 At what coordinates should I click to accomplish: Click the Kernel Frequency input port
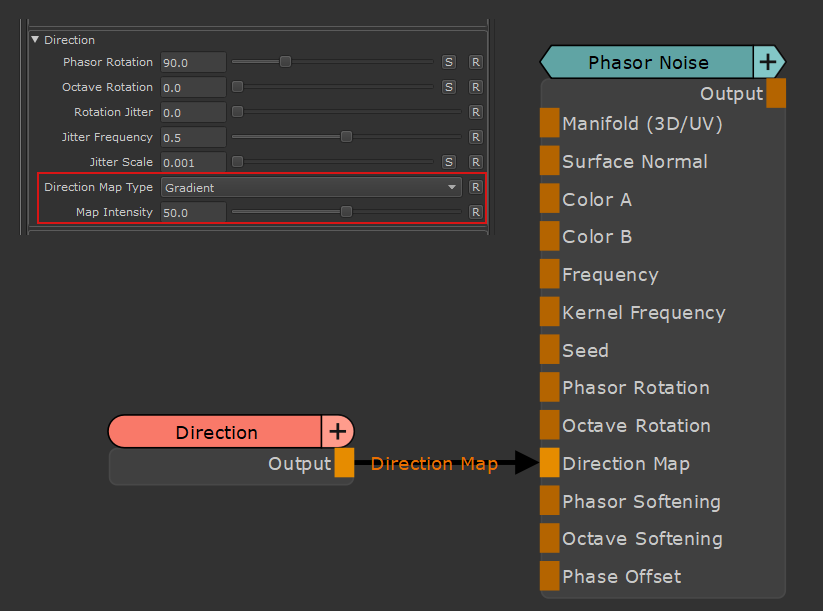[x=550, y=312]
